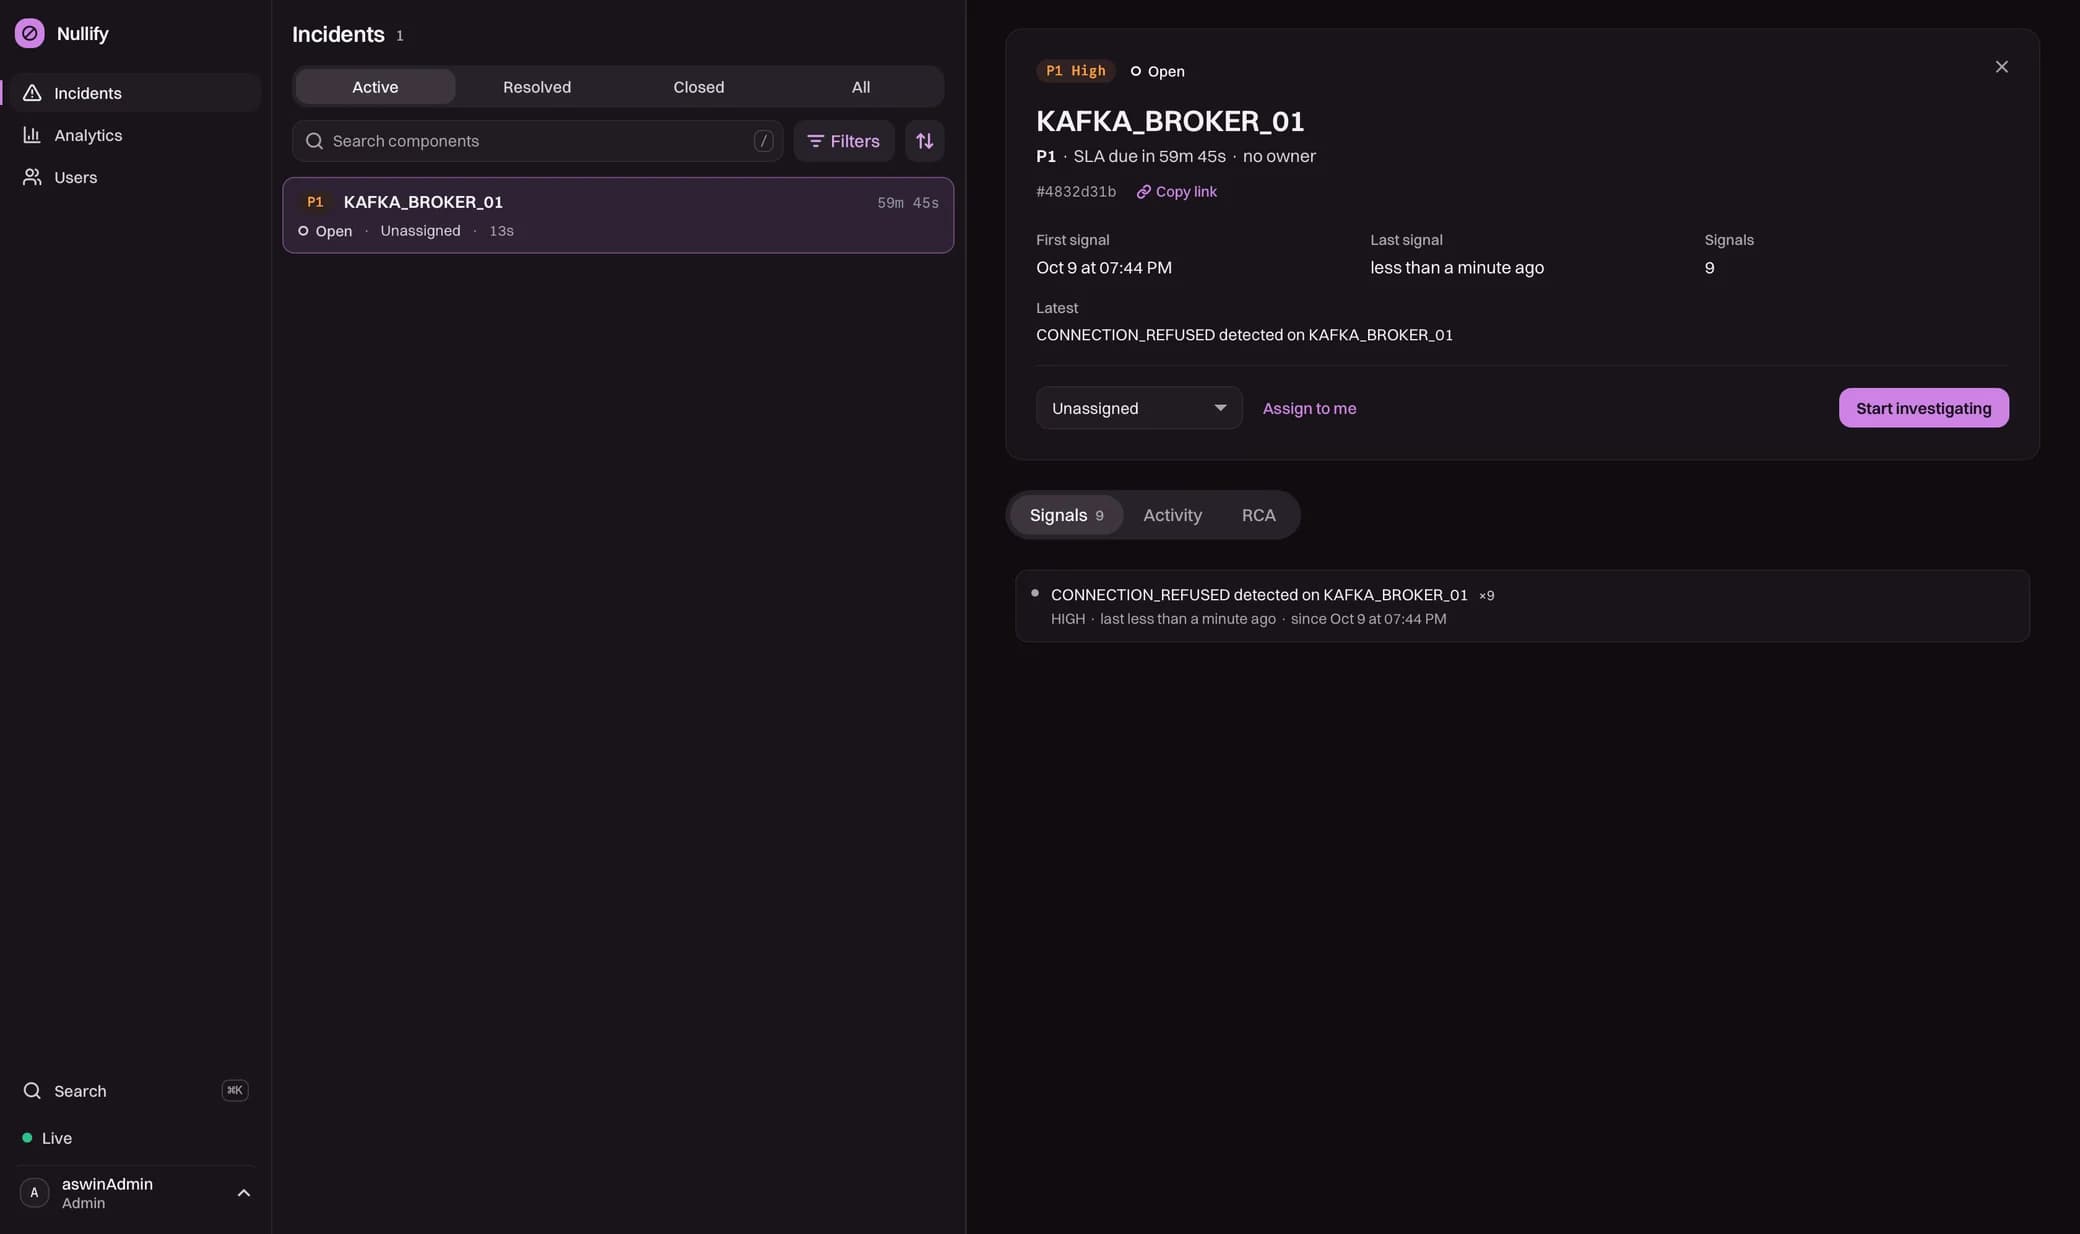The width and height of the screenshot is (2080, 1234).
Task: Expand the aswinAdmin account menu chevron
Action: pos(243,1193)
